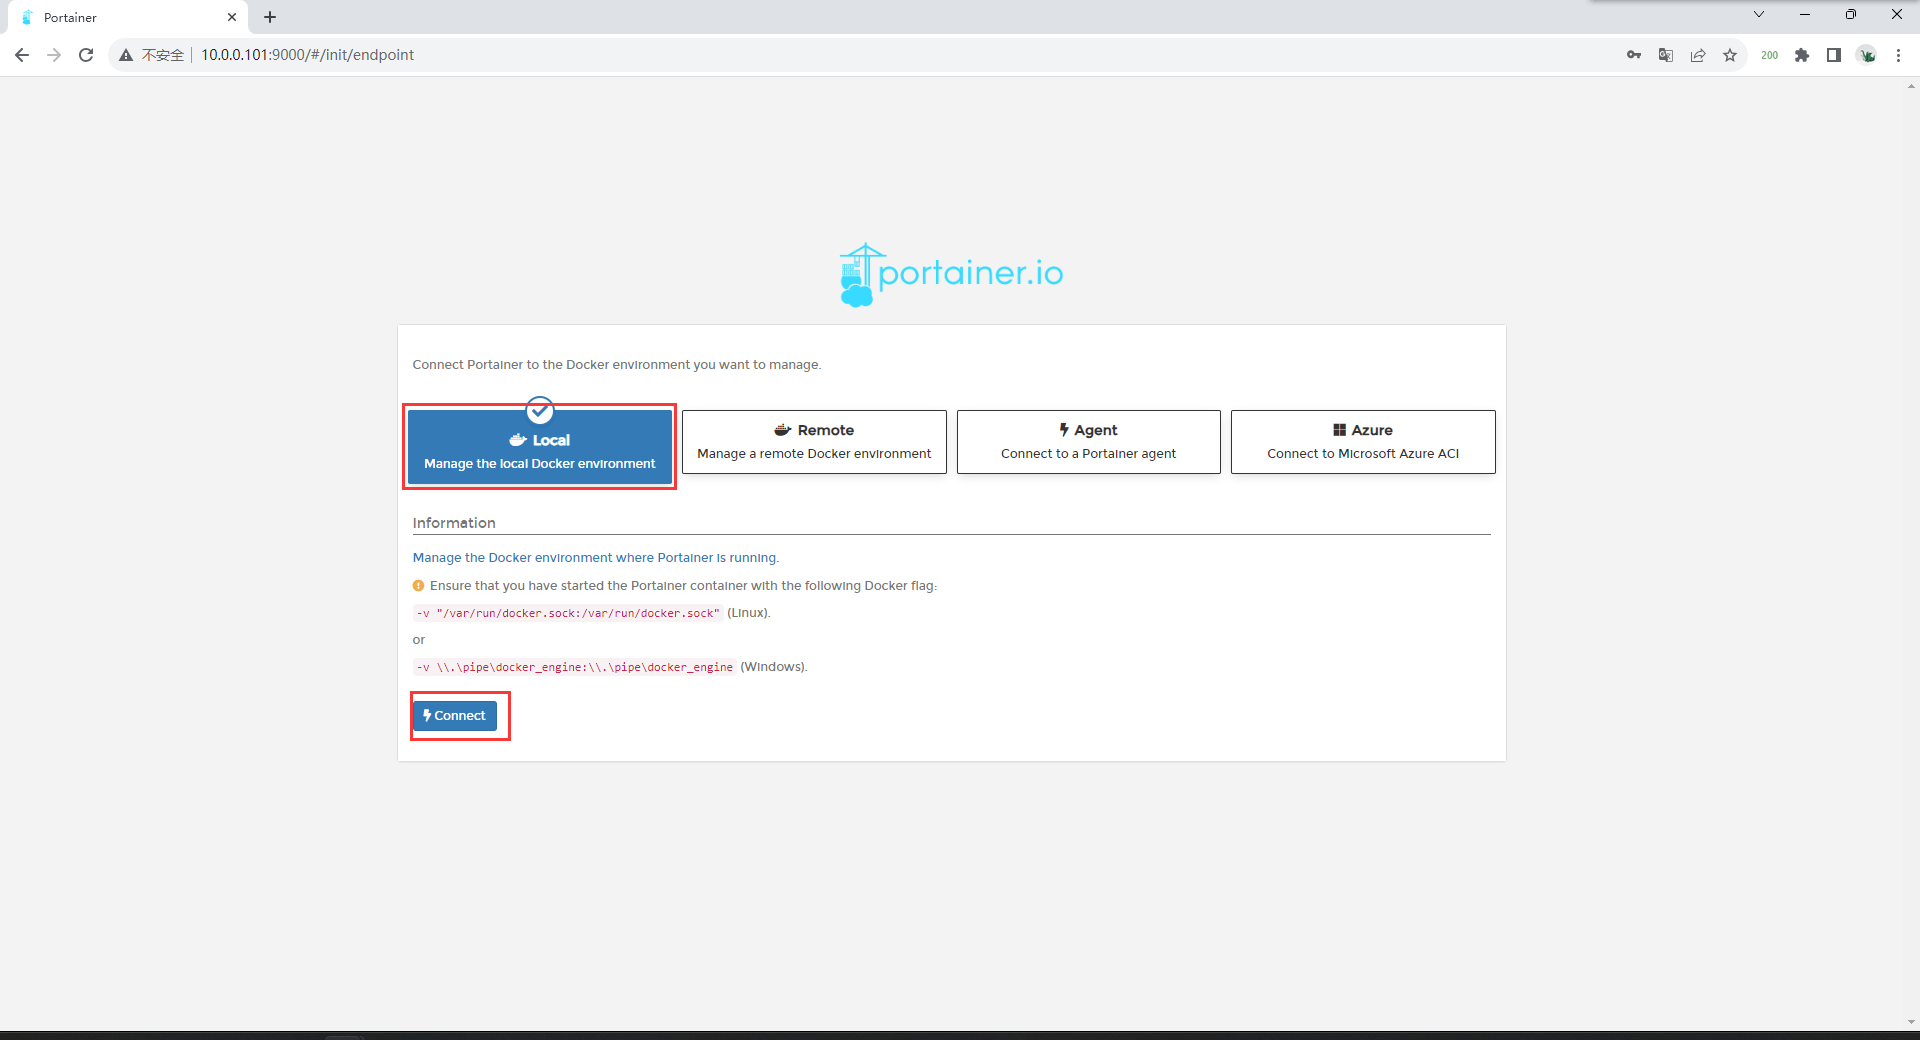Choose the Agent connection option
The height and width of the screenshot is (1040, 1920).
coord(1088,442)
